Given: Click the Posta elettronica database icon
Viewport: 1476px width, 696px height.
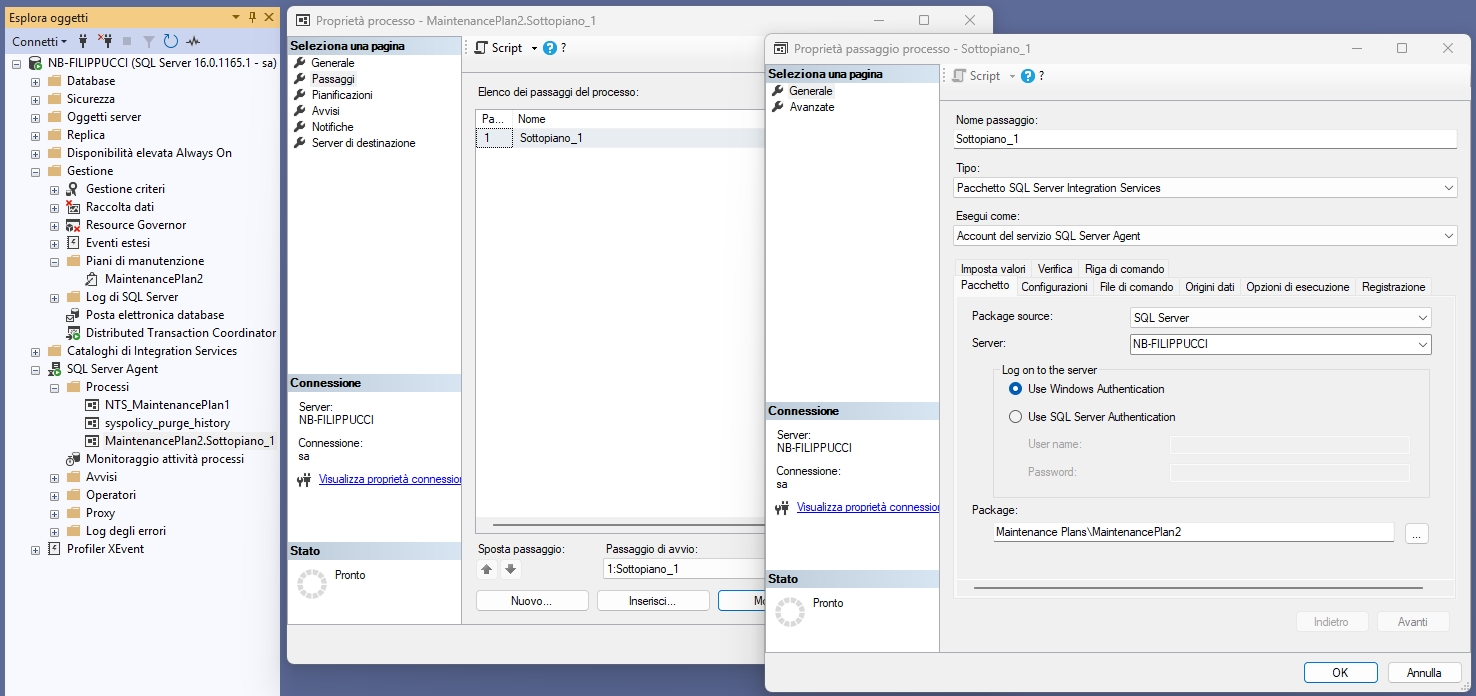Looking at the screenshot, I should click(73, 315).
